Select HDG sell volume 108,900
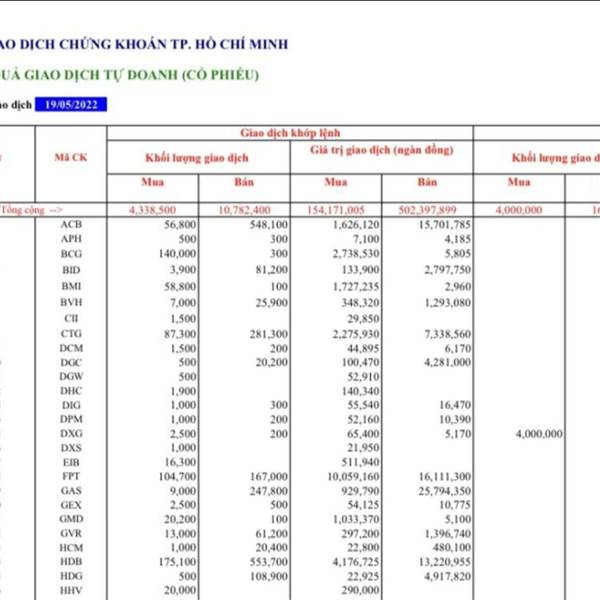Viewport: 600px width, 600px height. coord(269,576)
